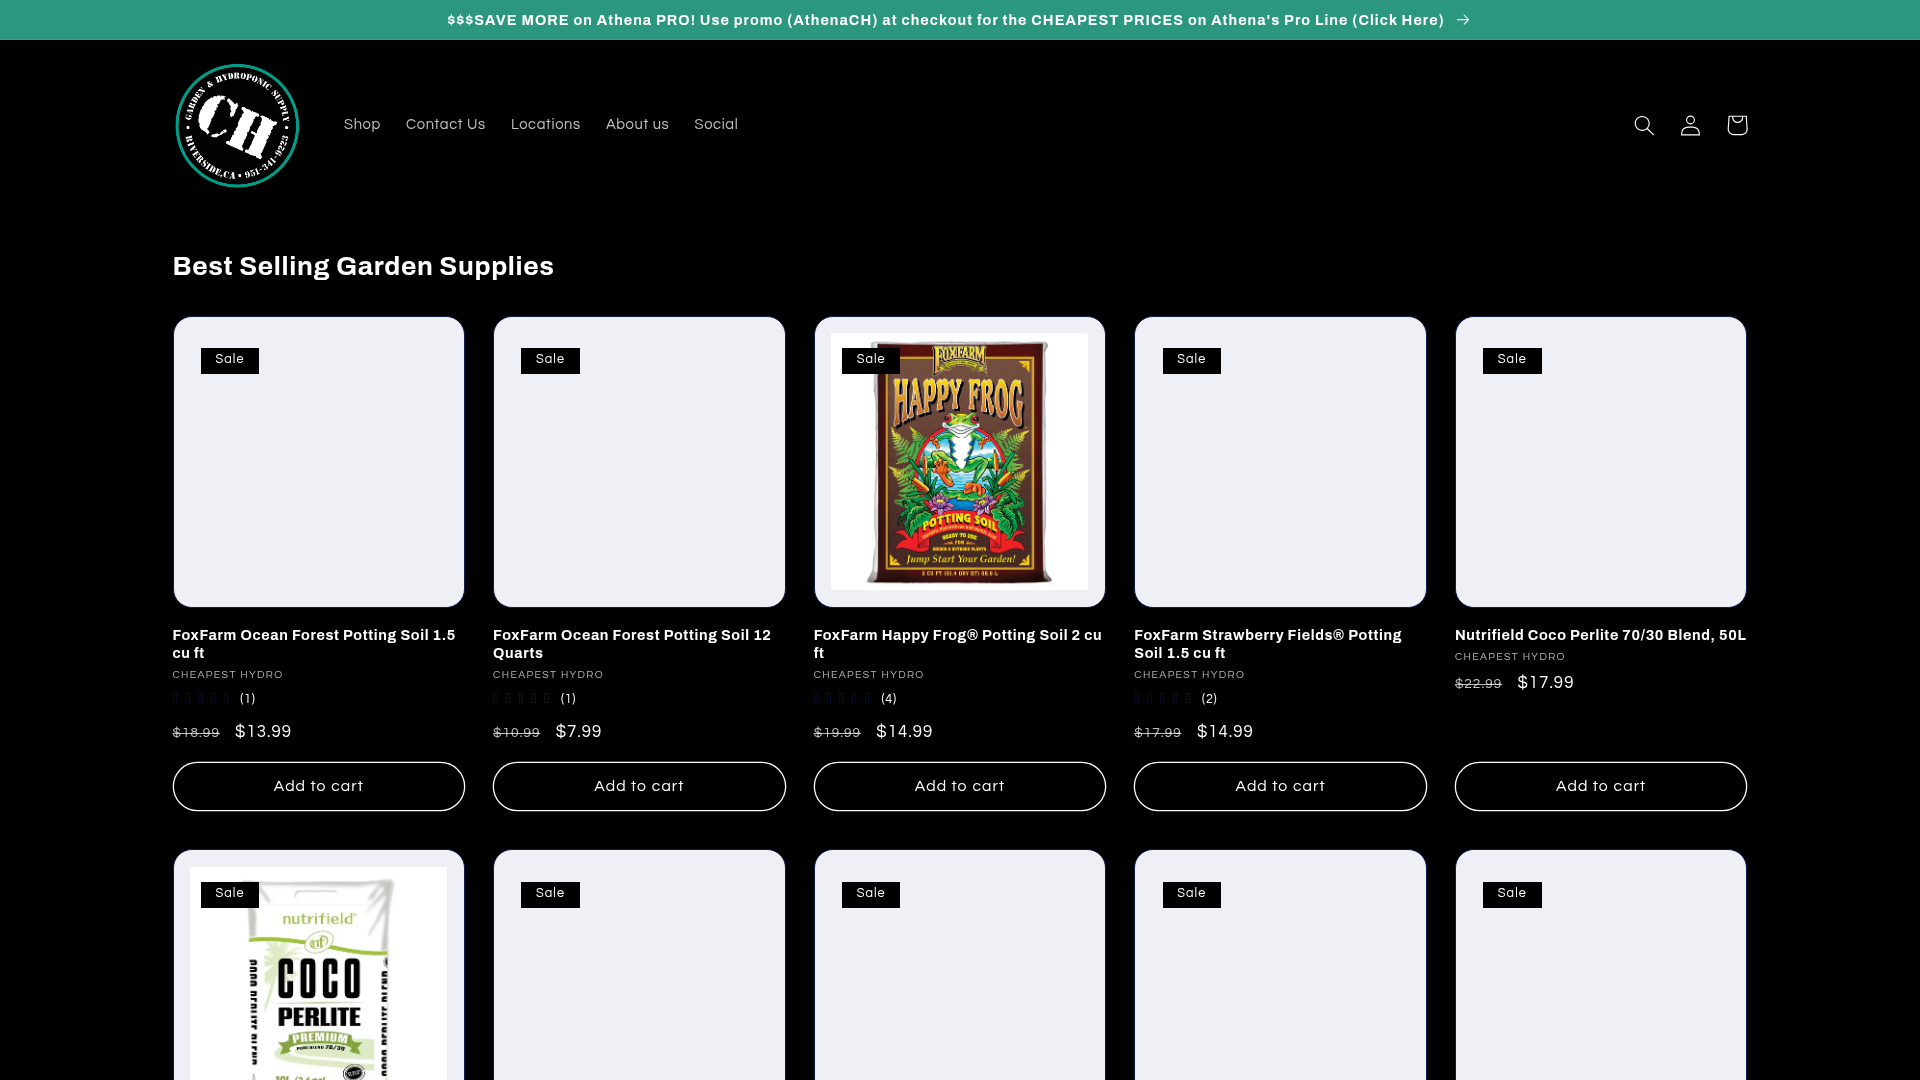Open the Locations menu item
The image size is (1920, 1080).
pos(545,125)
